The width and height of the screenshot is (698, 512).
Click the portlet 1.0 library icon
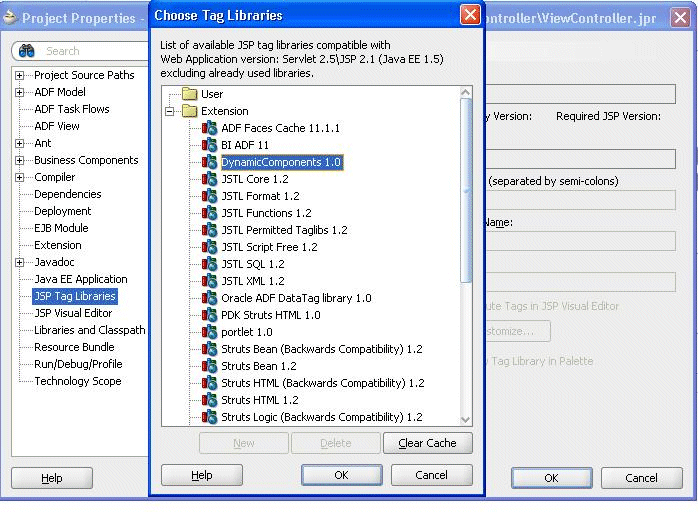209,332
